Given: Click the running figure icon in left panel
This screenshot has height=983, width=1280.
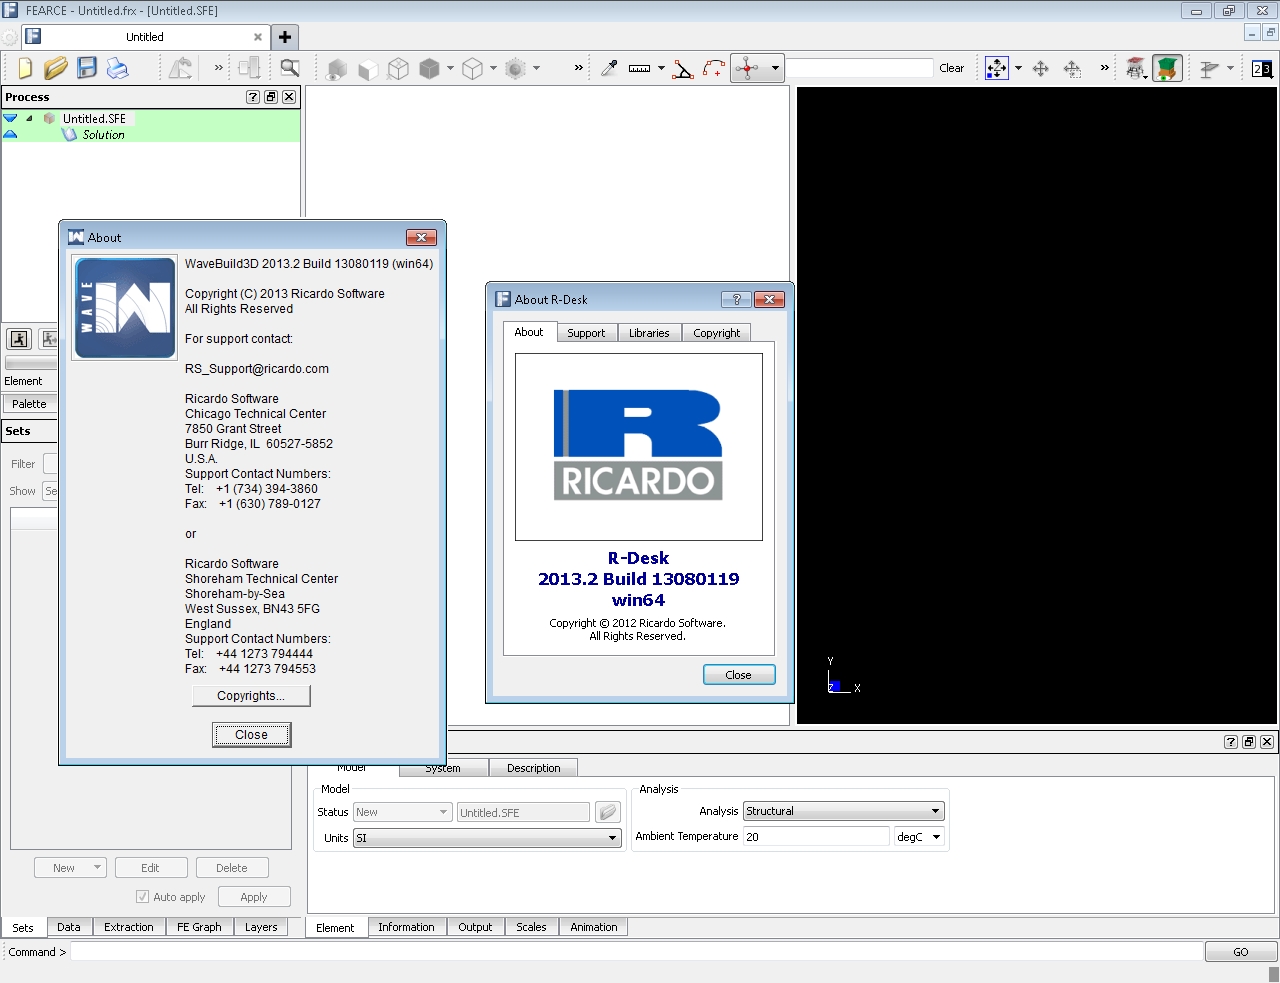Looking at the screenshot, I should click(x=19, y=339).
